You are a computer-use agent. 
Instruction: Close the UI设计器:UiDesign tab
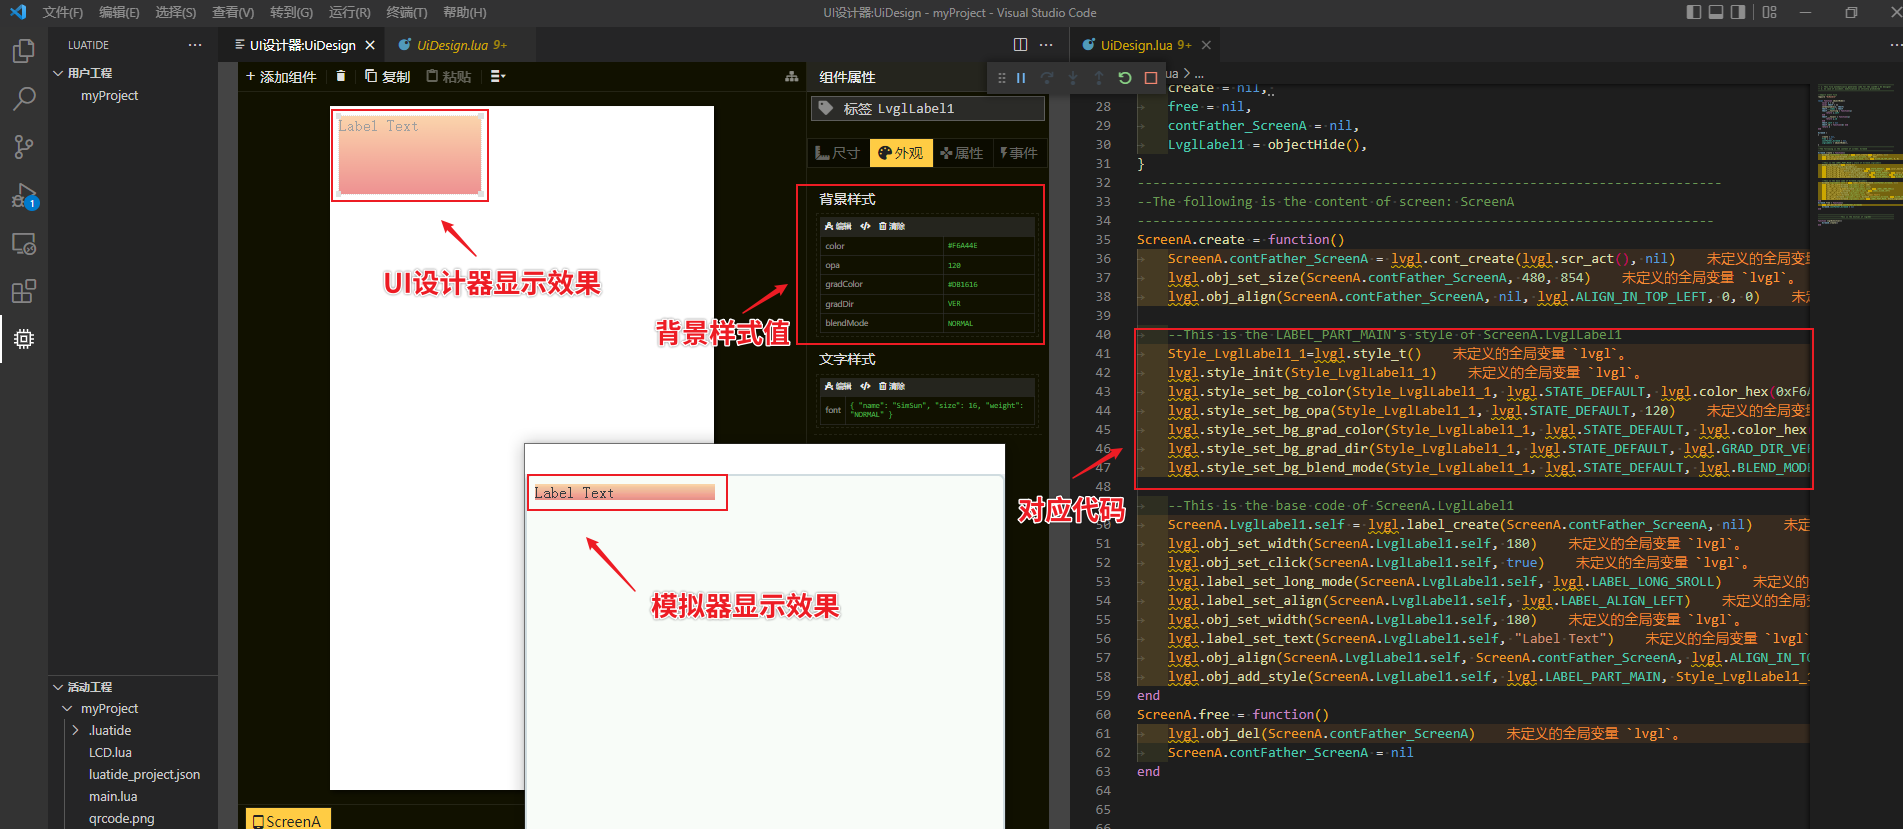(x=370, y=45)
